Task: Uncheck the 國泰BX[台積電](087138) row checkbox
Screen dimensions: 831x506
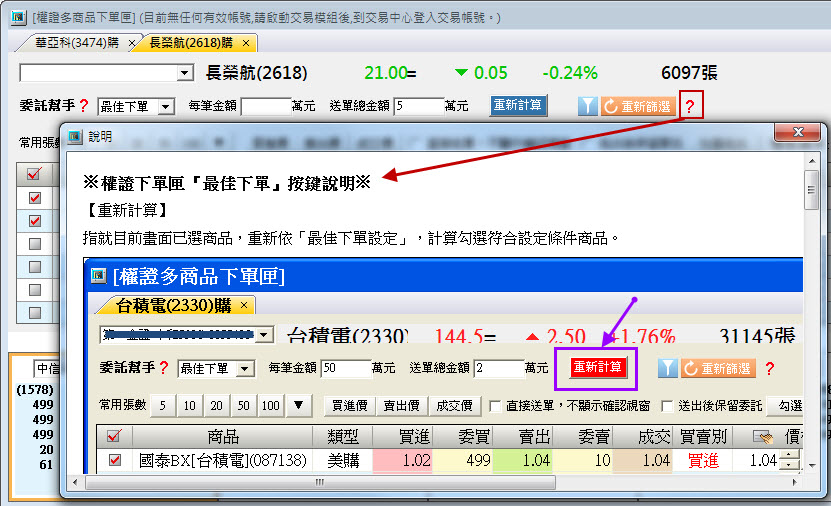Action: tap(114, 460)
